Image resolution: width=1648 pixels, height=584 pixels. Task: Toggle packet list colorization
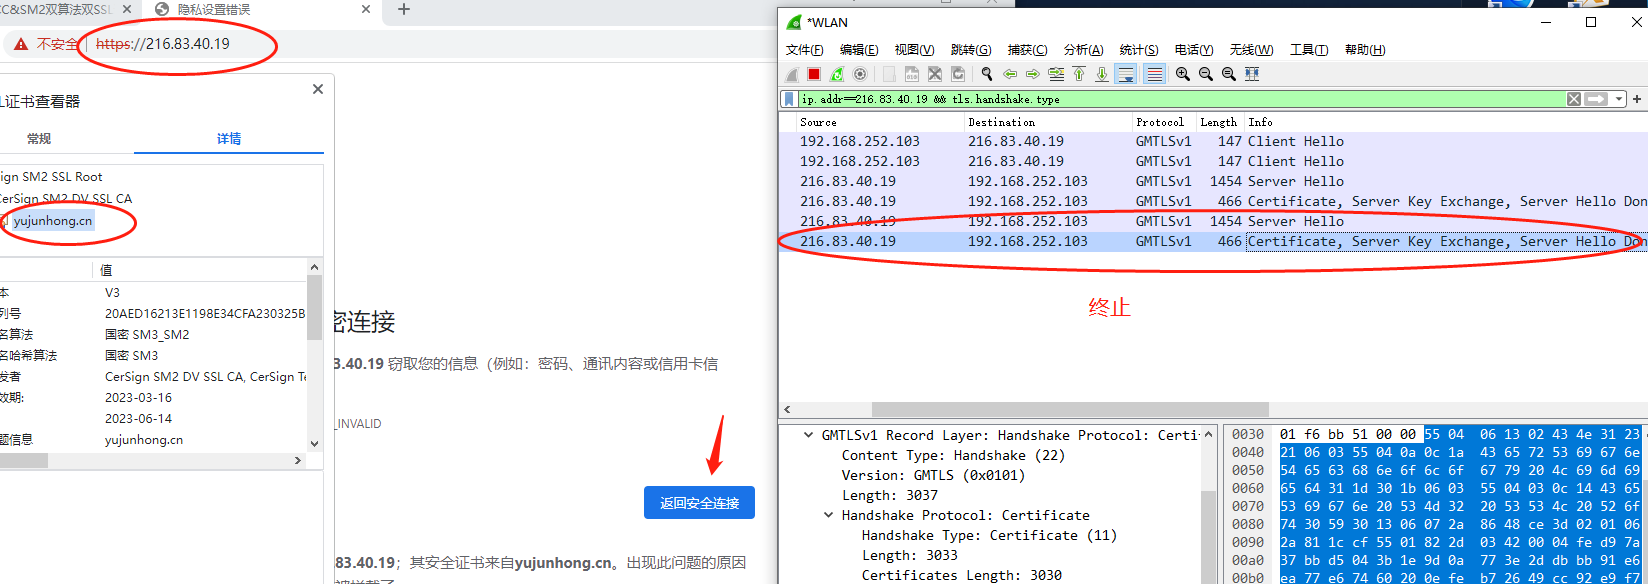[1154, 74]
